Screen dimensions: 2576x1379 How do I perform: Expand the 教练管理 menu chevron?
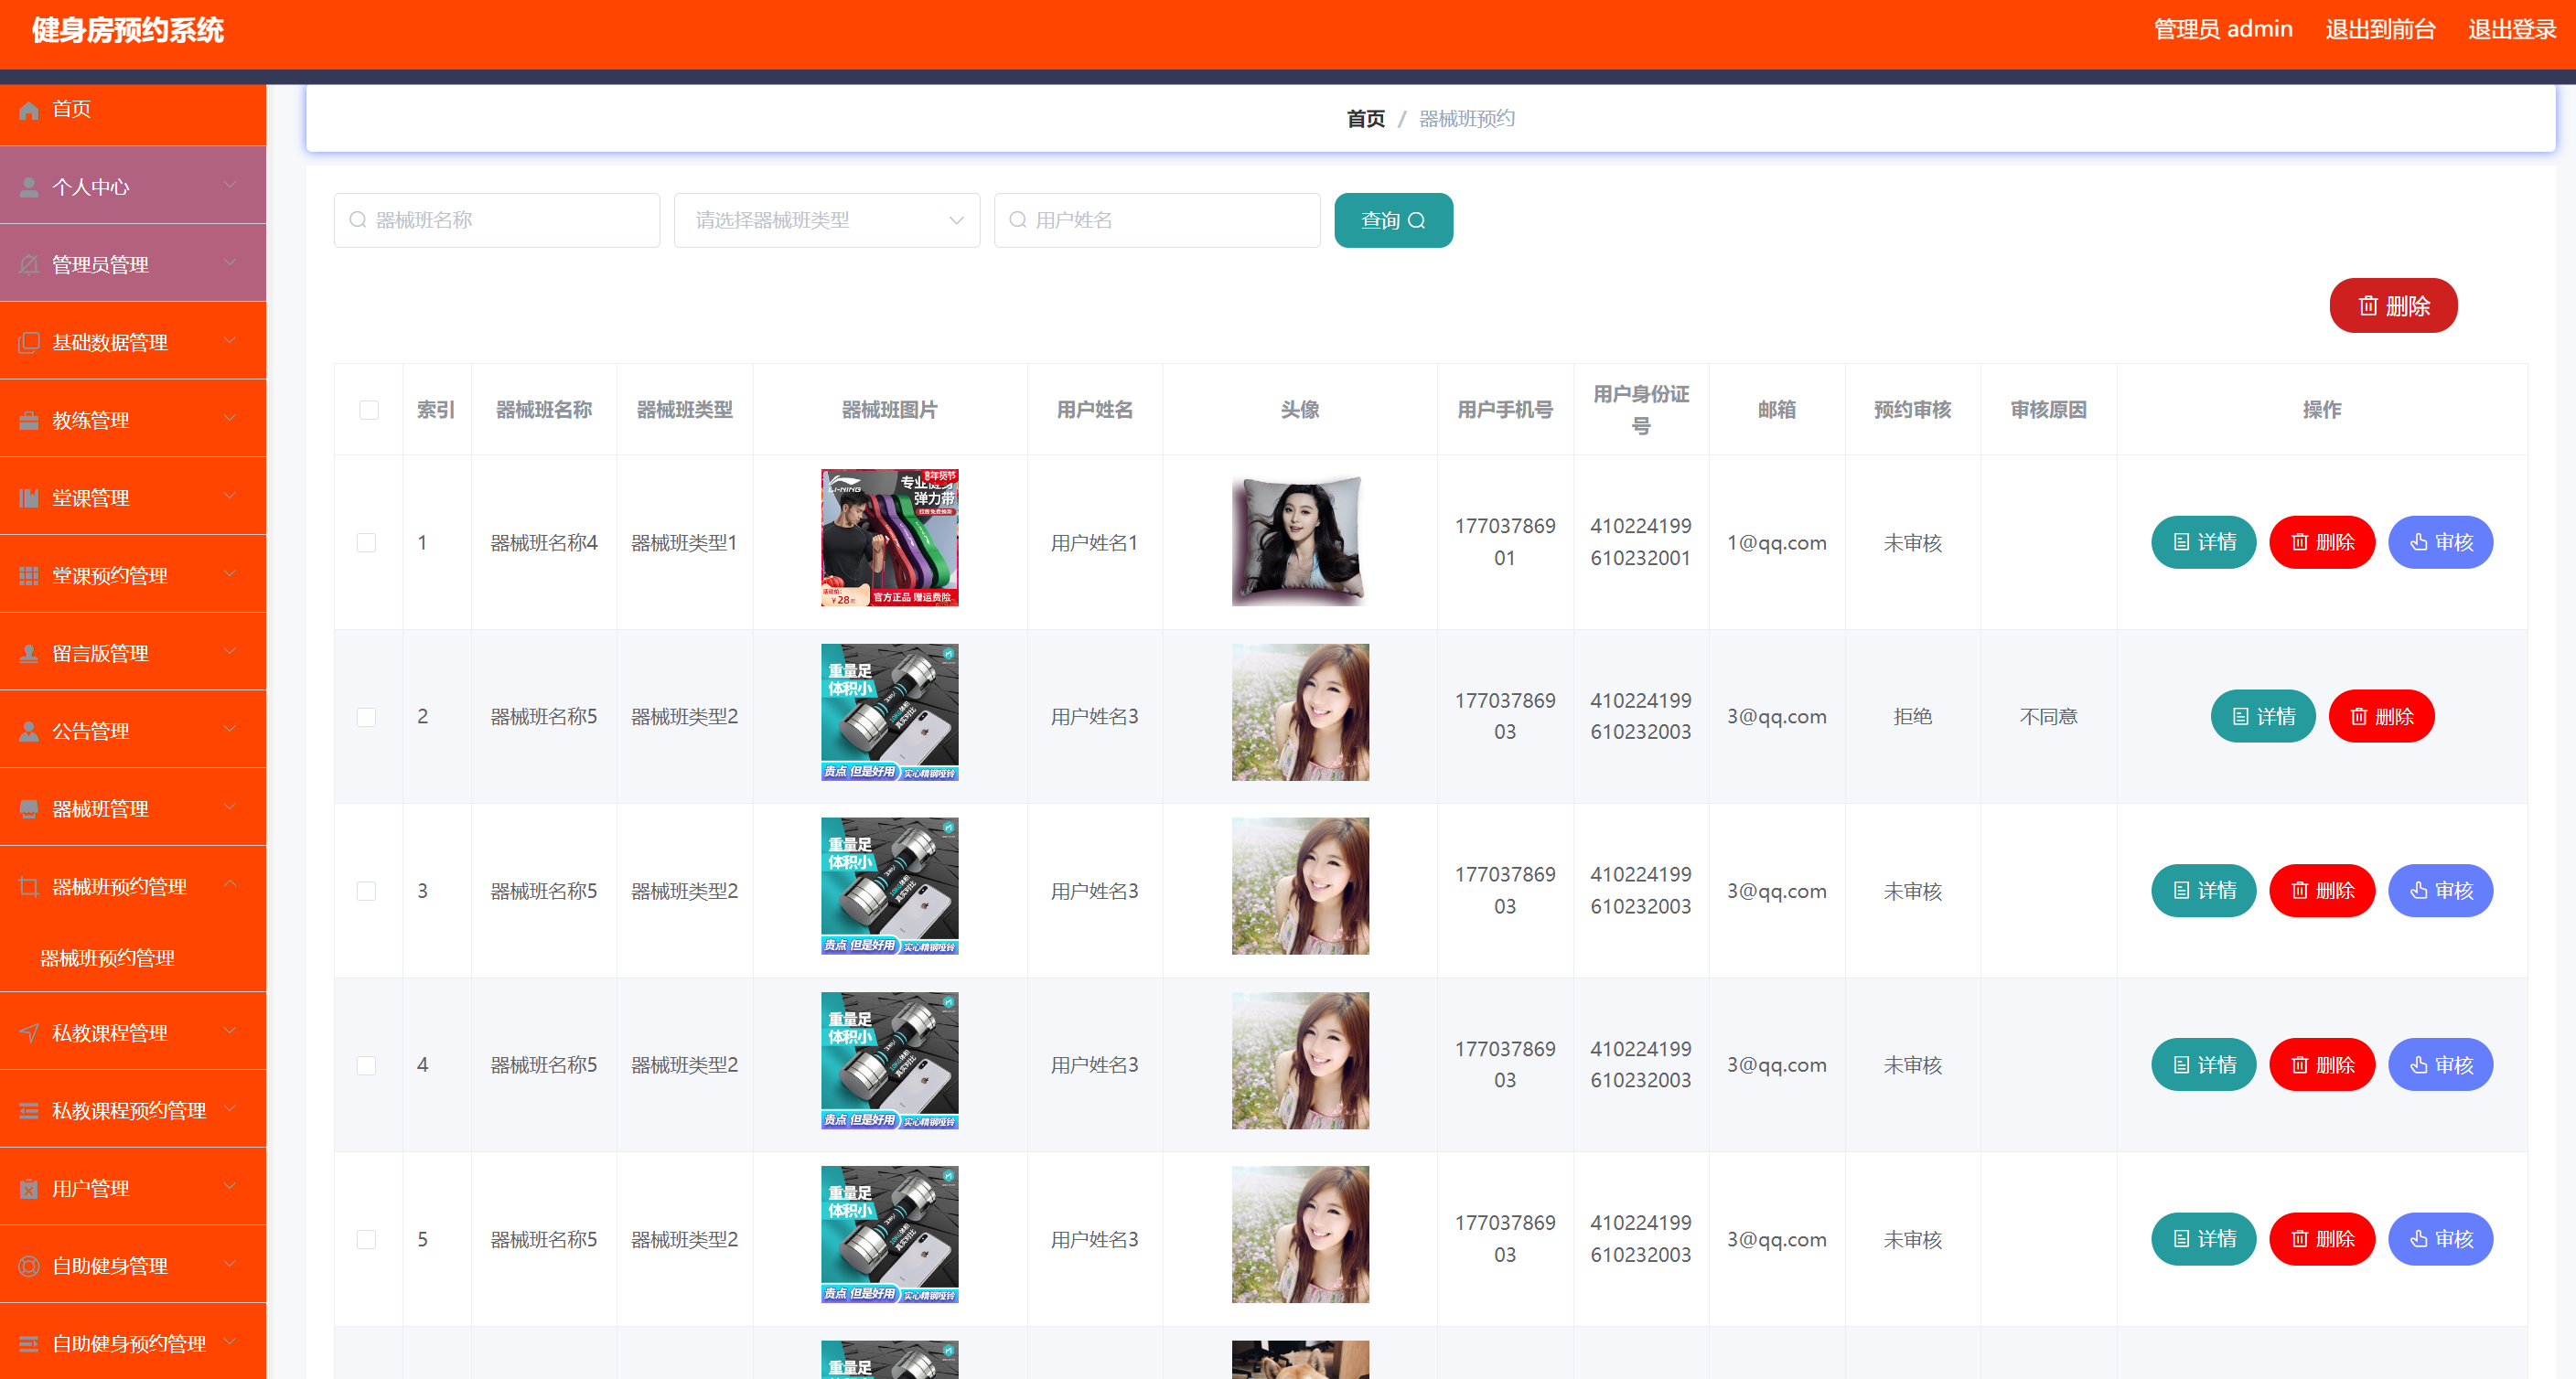tap(230, 418)
